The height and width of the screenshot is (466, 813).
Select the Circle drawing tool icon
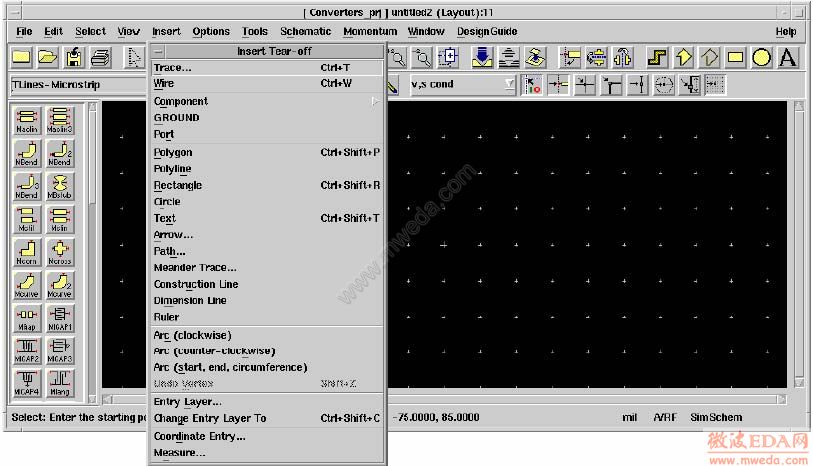(x=762, y=58)
